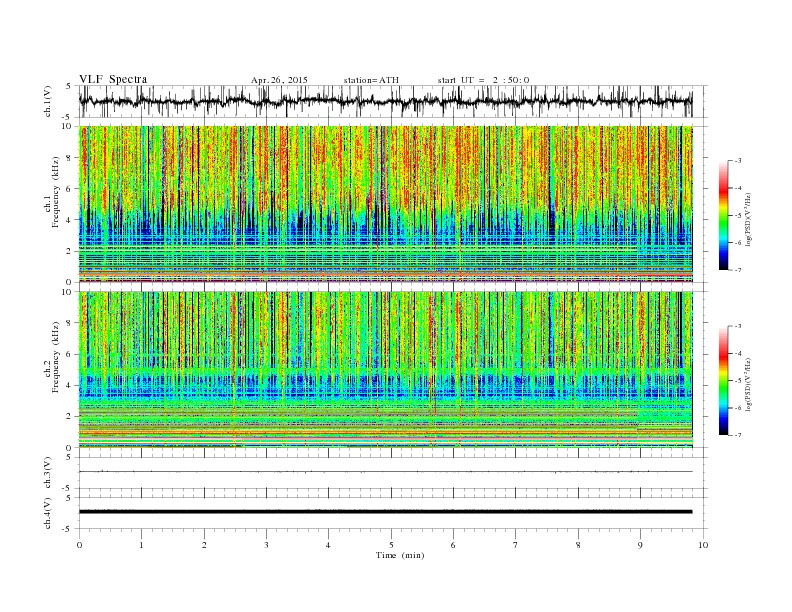Click the 'ch.4(V)' axis label
Screen dimensions: 792x612
[48, 513]
